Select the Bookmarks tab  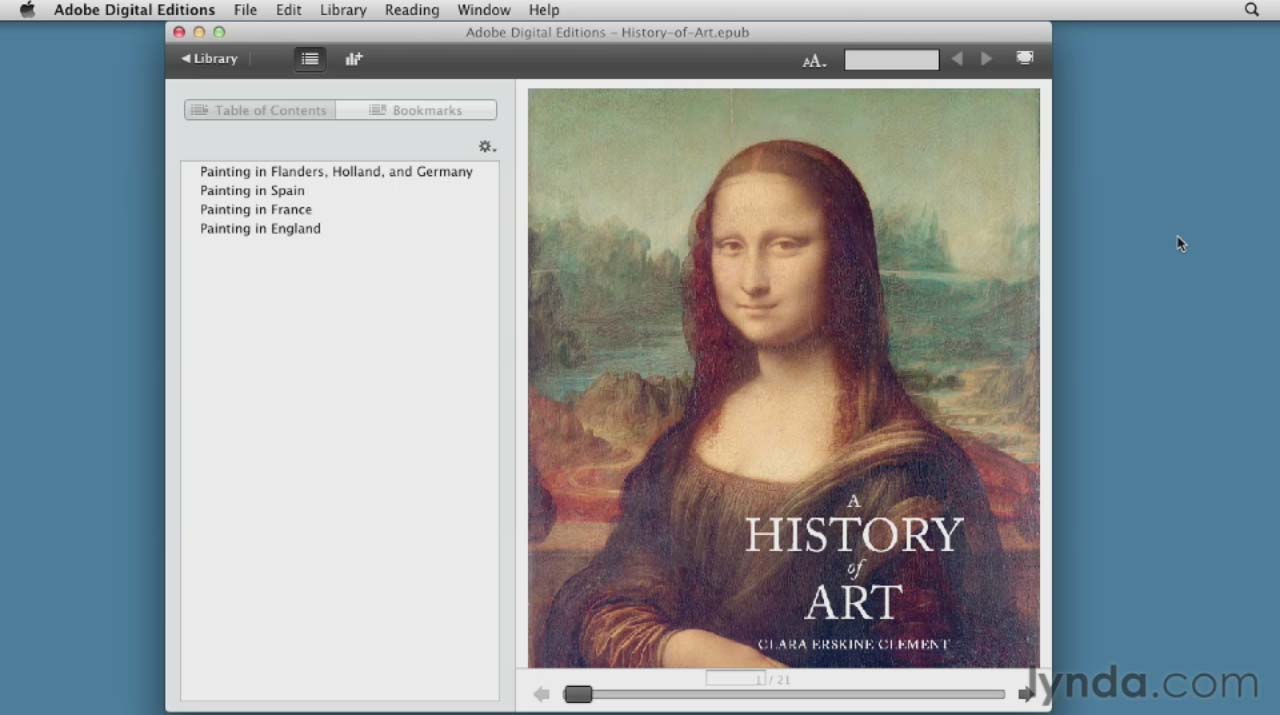(x=416, y=110)
